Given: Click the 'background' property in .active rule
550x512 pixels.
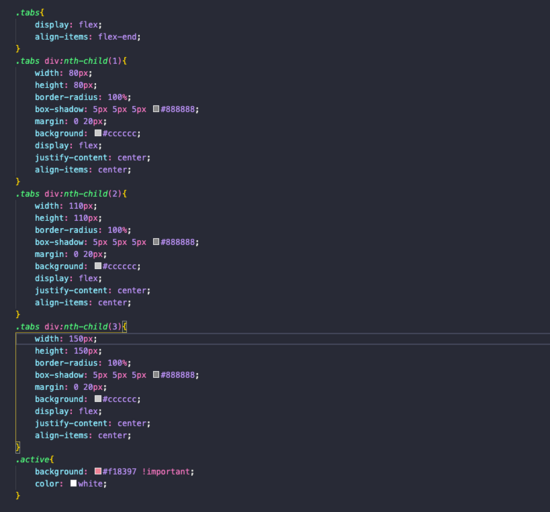Looking at the screenshot, I should click(59, 472).
